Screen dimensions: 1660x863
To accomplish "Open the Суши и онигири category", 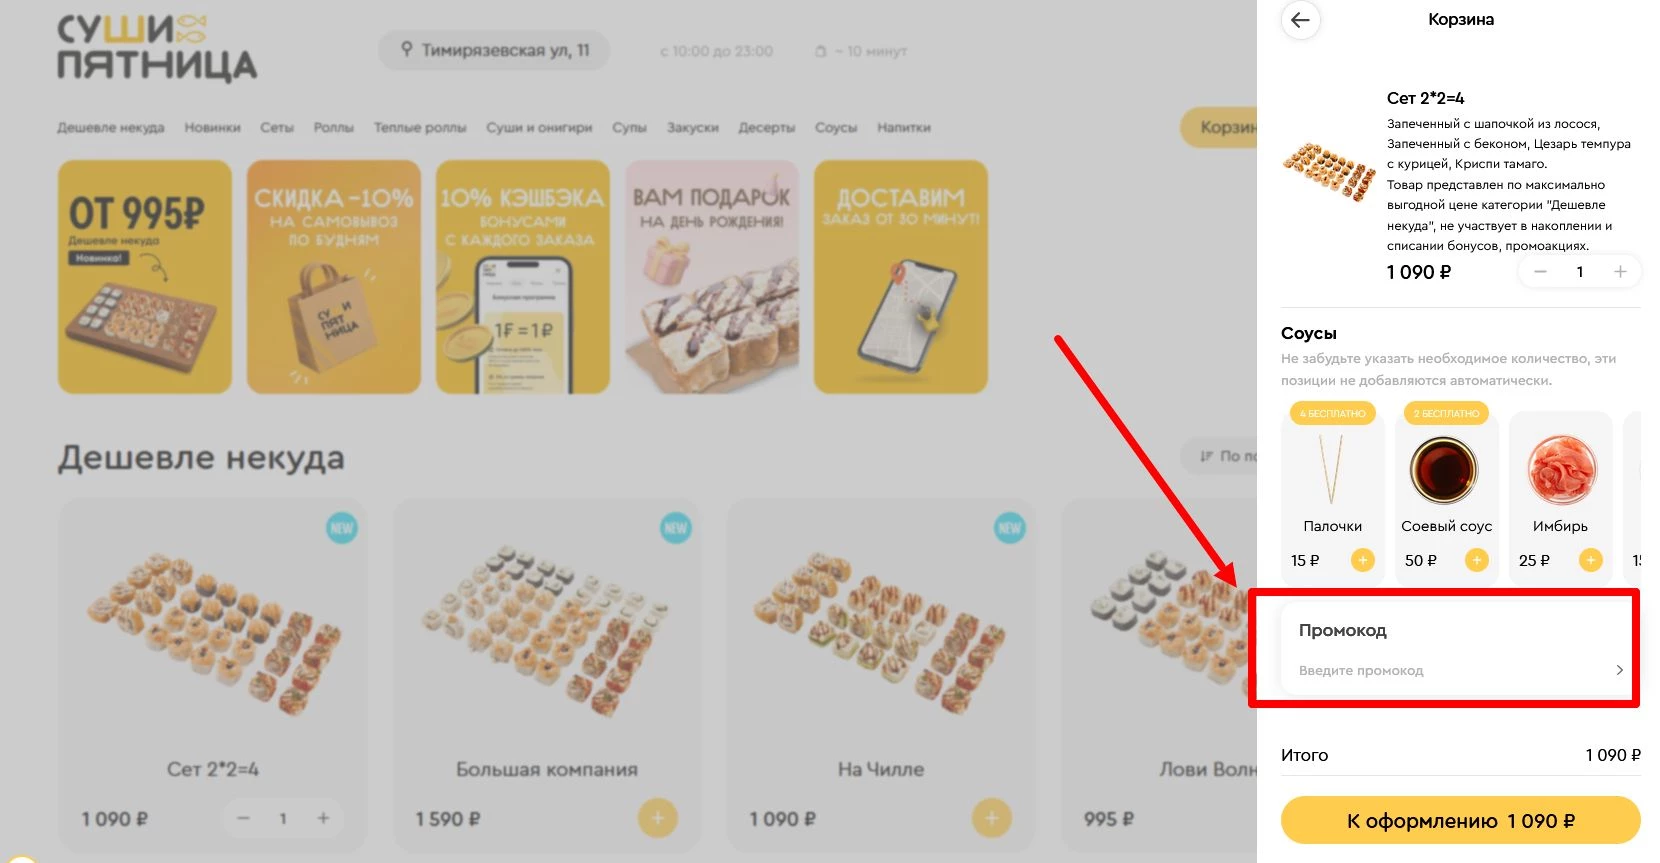I will pyautogui.click(x=539, y=128).
